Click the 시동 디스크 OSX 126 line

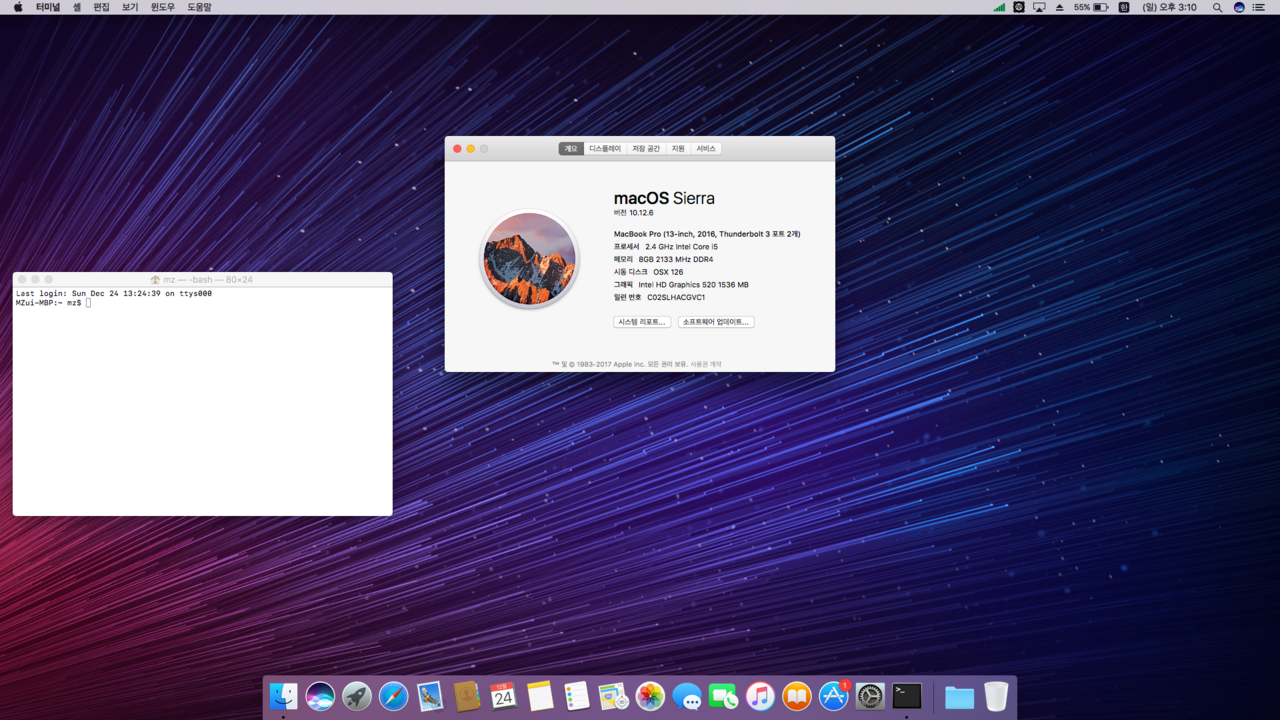point(649,272)
